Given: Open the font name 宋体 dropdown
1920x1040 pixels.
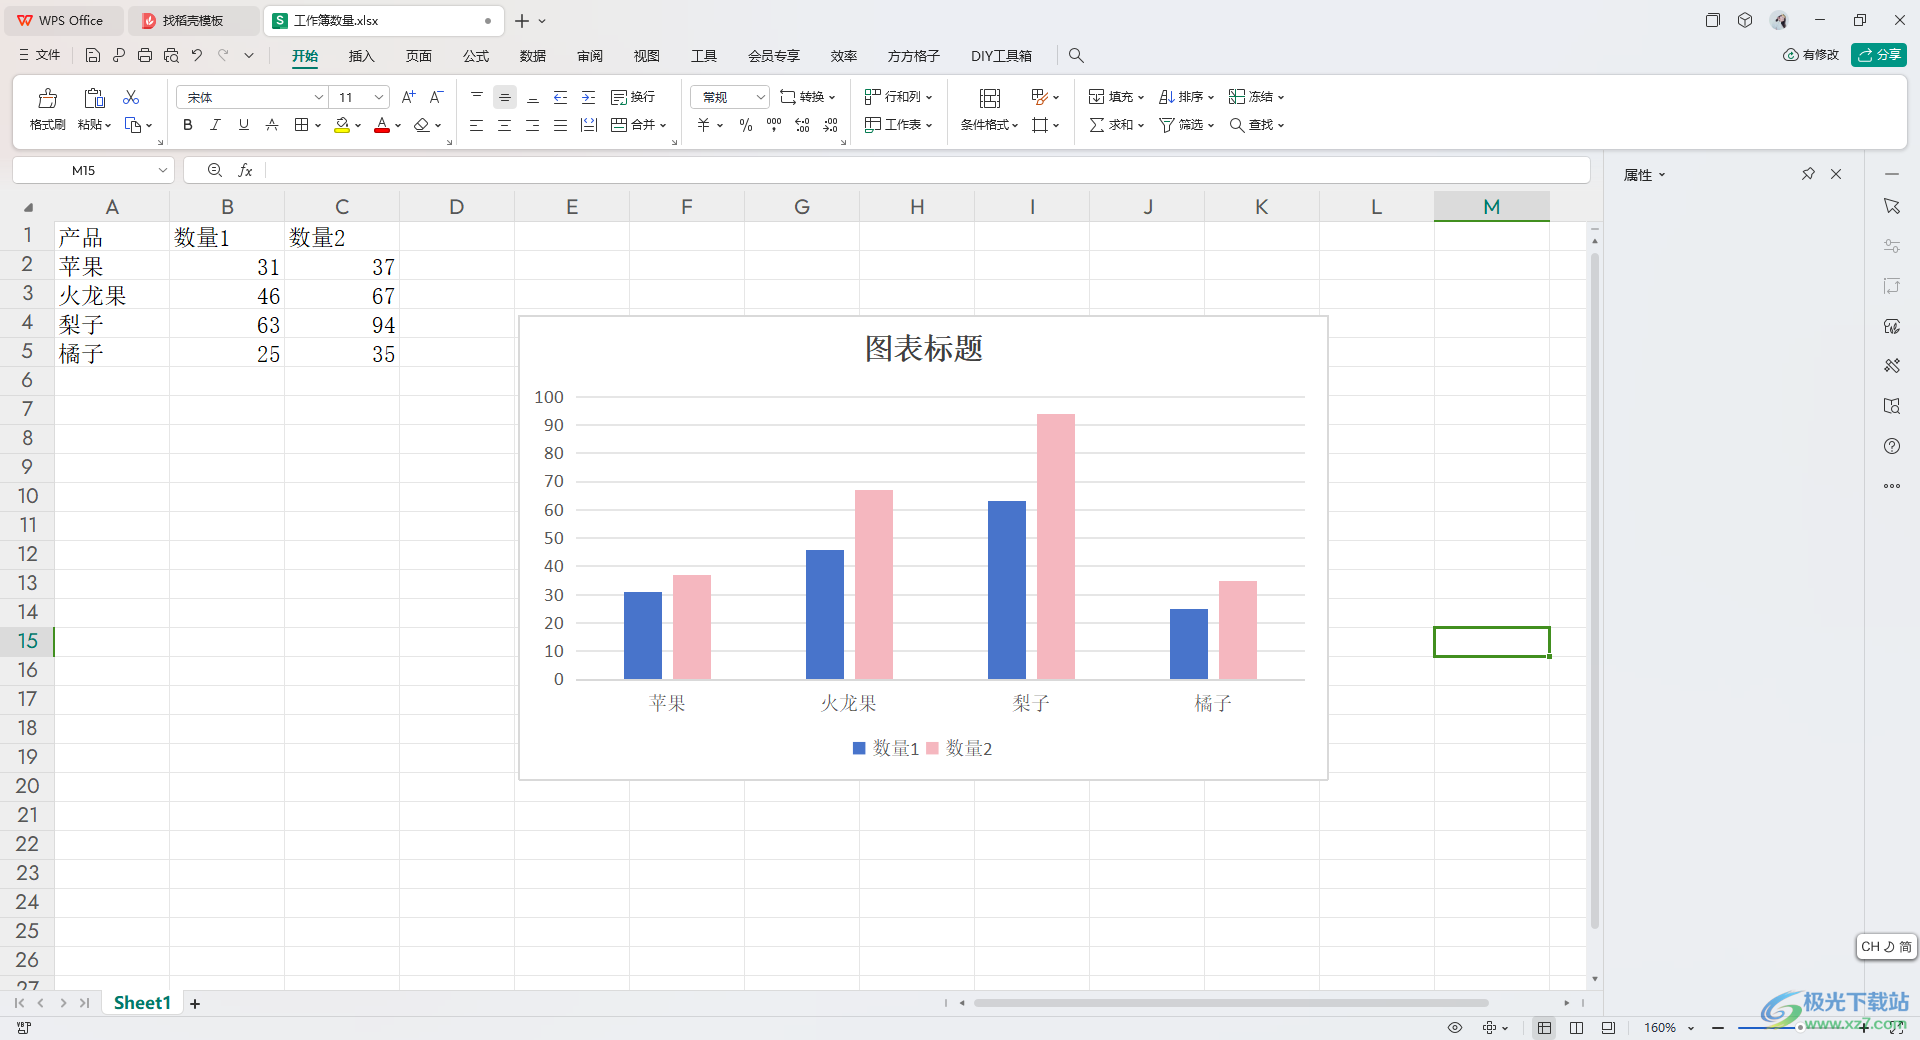Looking at the screenshot, I should 319,97.
